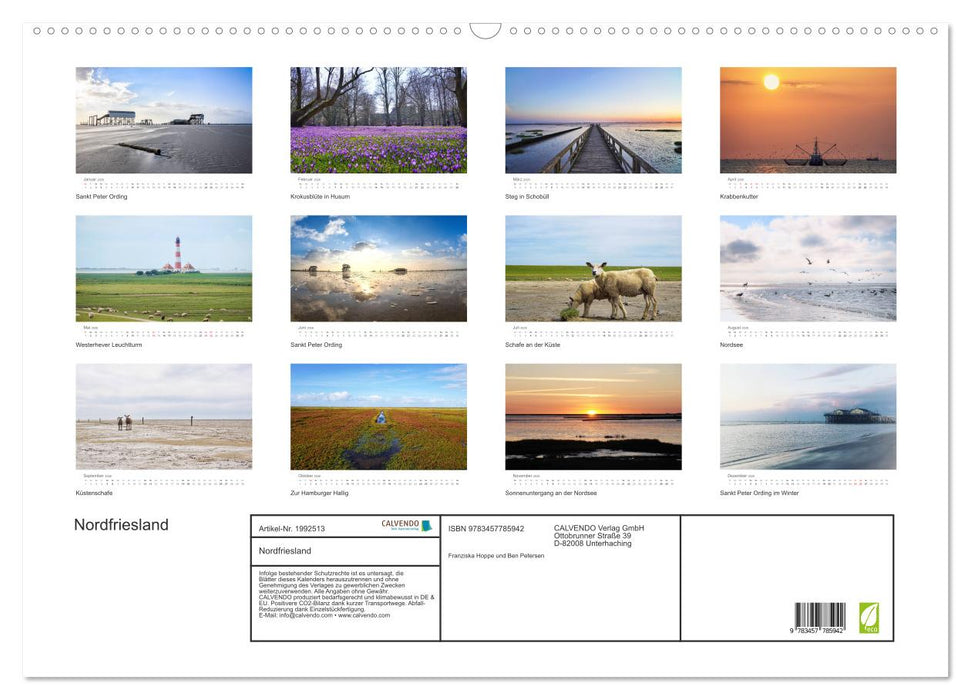Click the Sonnenuntergang an der Nordsee sunset image

tap(593, 417)
